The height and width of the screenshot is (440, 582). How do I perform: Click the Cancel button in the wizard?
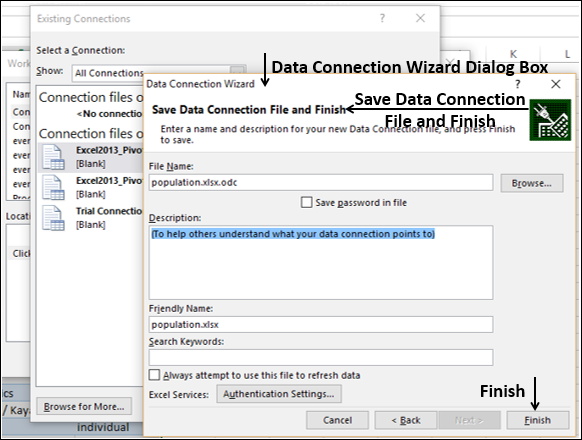pyautogui.click(x=337, y=420)
